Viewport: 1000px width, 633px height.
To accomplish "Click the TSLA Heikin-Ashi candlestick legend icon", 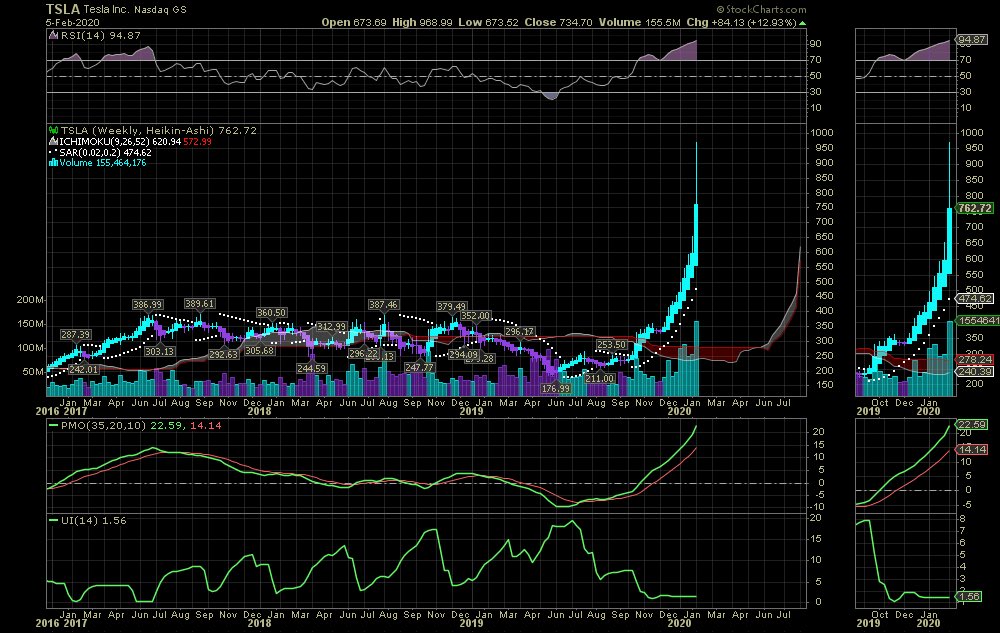I will (54, 130).
